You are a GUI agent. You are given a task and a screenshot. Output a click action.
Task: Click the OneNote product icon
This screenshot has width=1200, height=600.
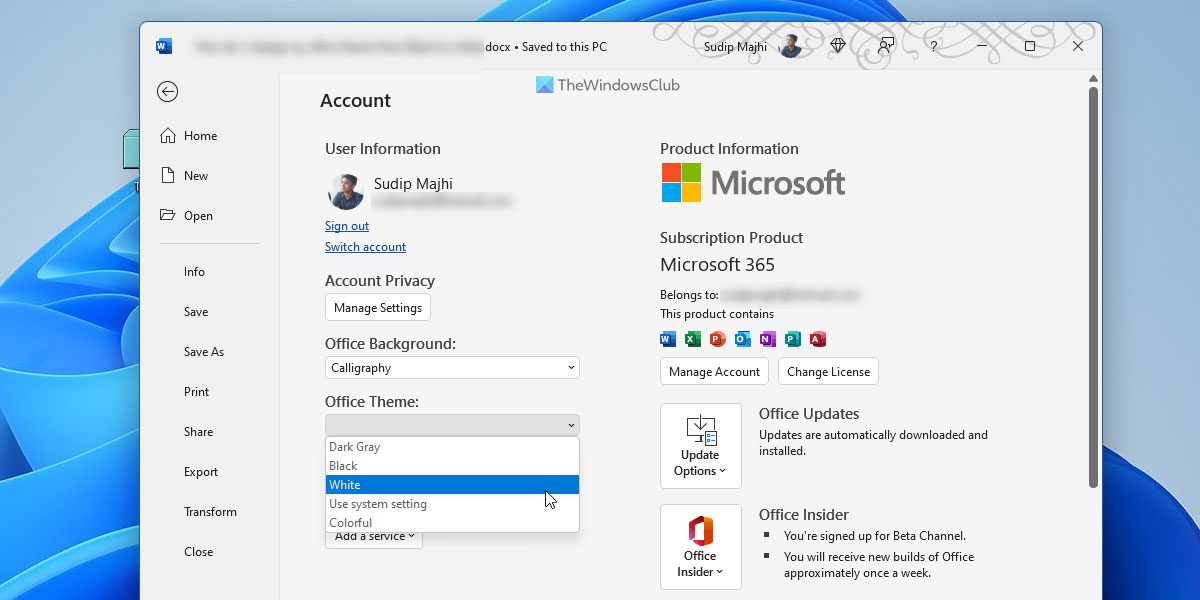(x=768, y=339)
